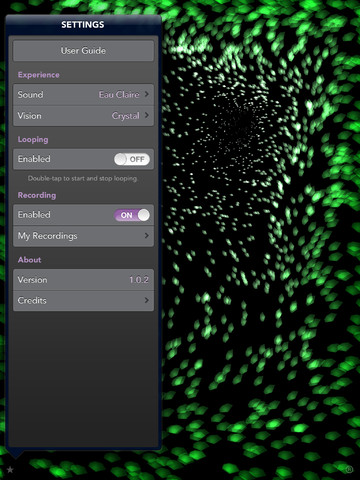Screen dimensions: 360x480
Task: Click the Credits chevron arrow
Action: (x=147, y=300)
